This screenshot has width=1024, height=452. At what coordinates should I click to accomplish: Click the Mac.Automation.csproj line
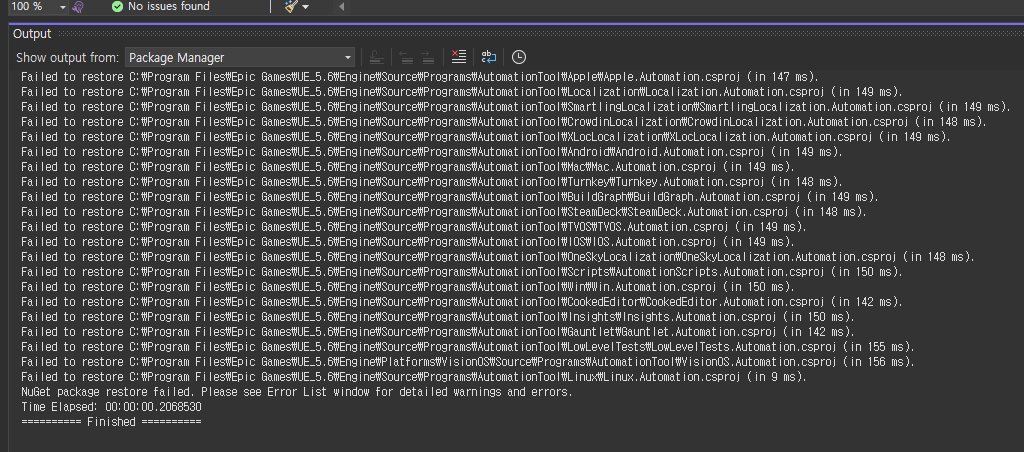(x=408, y=167)
